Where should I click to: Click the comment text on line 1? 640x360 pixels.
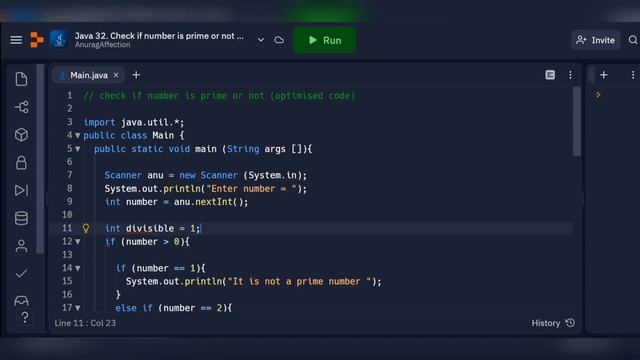[x=220, y=96]
